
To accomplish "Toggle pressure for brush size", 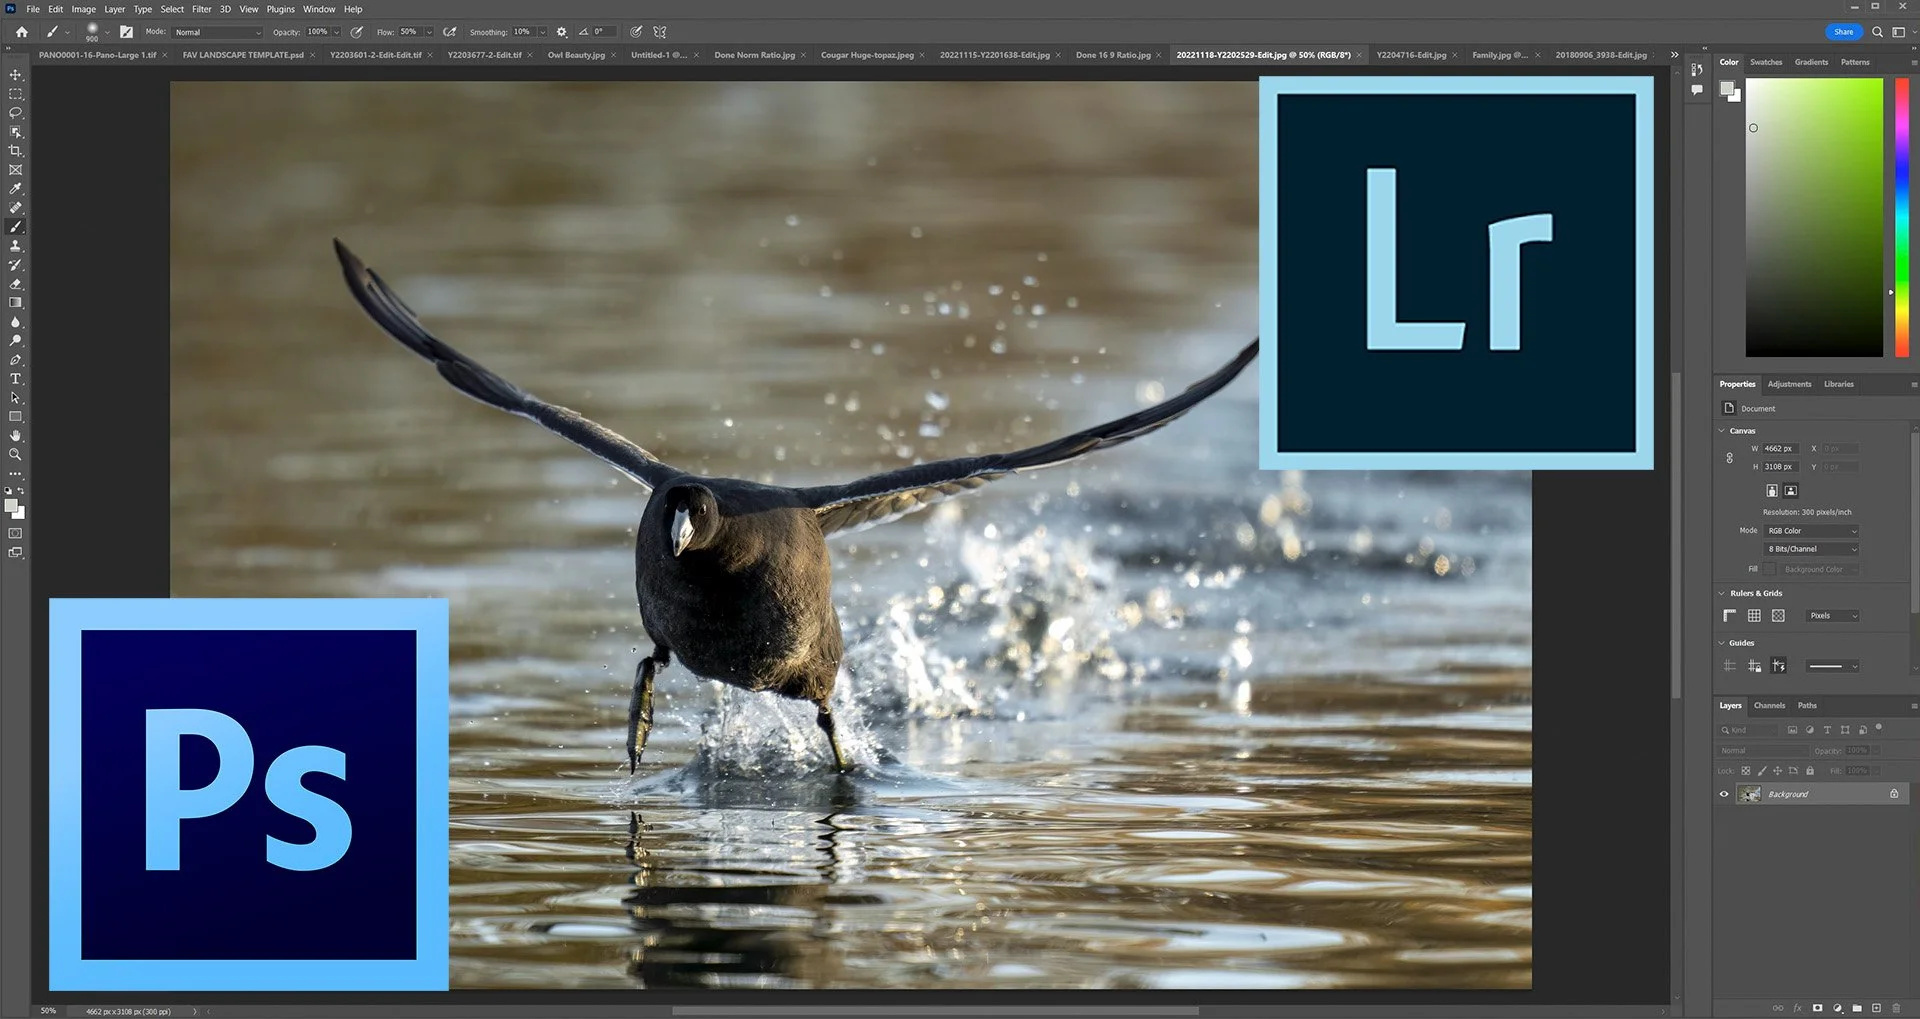I will [x=636, y=32].
